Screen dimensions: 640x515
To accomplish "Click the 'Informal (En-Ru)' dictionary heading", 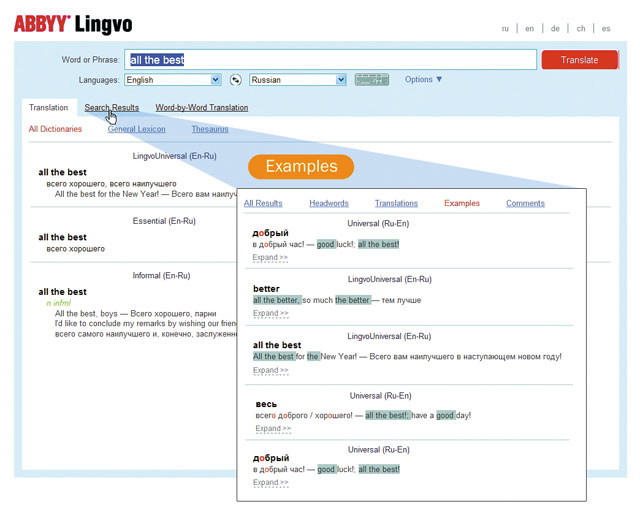I will click(x=161, y=275).
